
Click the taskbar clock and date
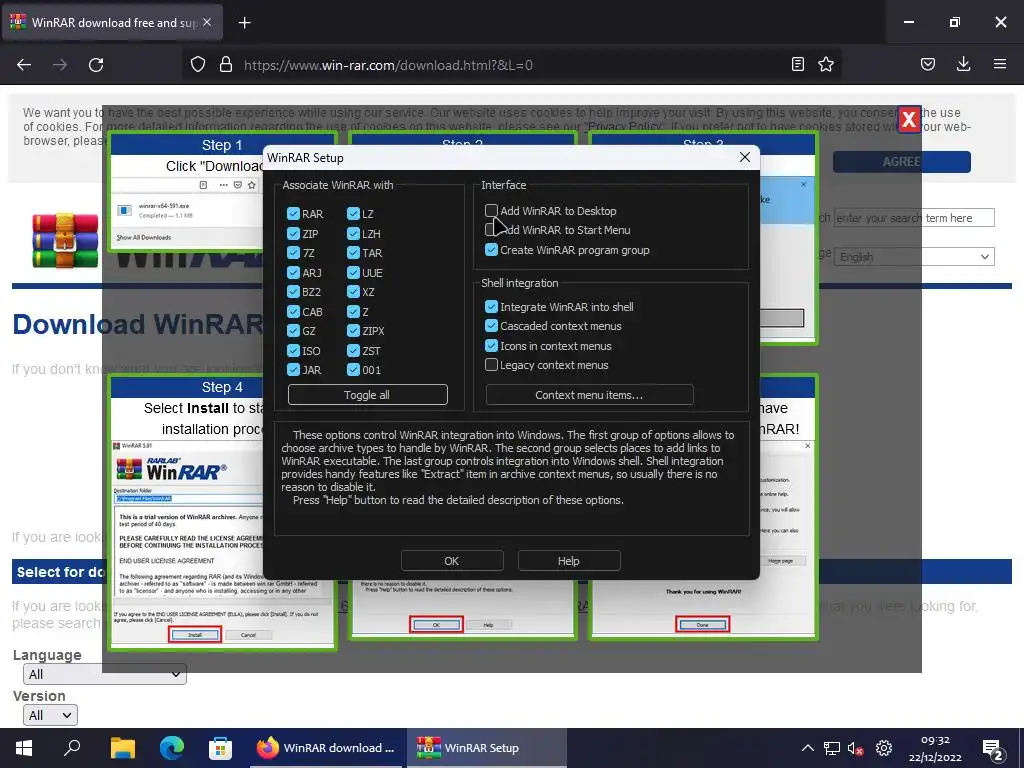point(935,748)
